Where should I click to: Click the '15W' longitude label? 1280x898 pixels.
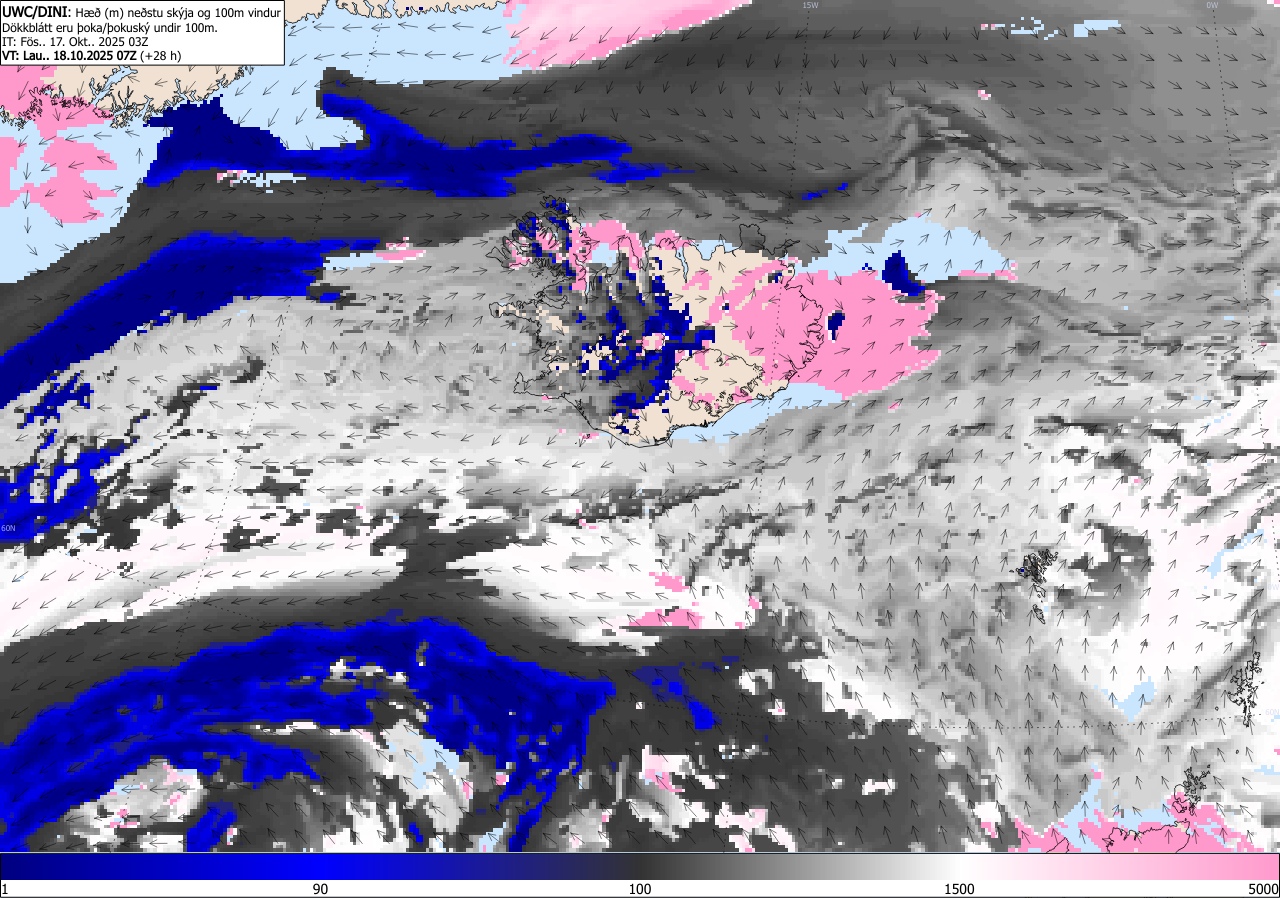[810, 5]
